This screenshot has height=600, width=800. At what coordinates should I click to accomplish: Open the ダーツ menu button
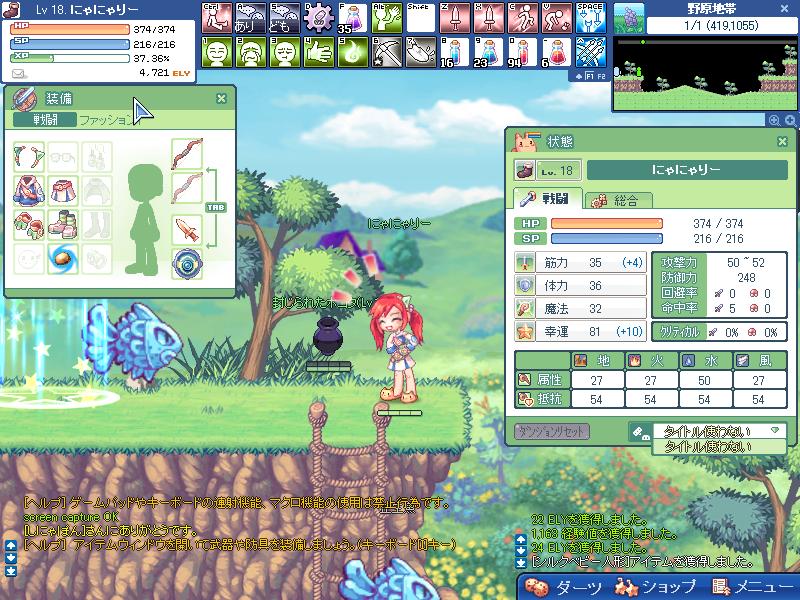[563, 587]
